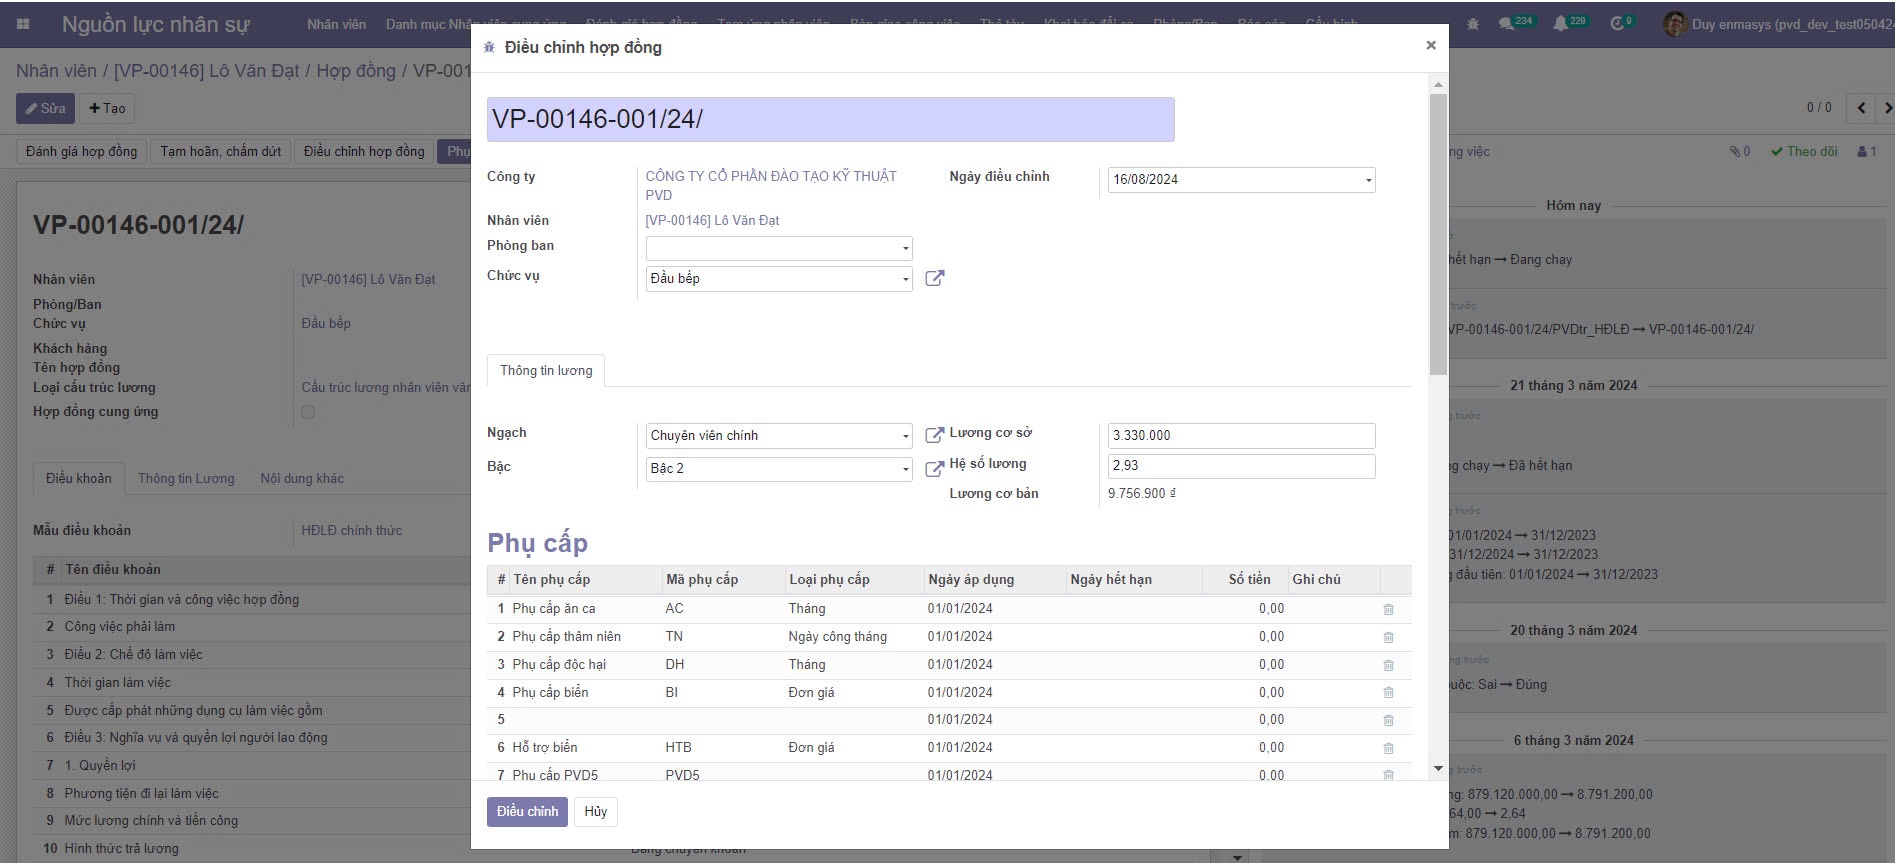Image resolution: width=1895 pixels, height=863 pixels.
Task: Open external link icon beside Ngạch field
Action: pyautogui.click(x=934, y=435)
